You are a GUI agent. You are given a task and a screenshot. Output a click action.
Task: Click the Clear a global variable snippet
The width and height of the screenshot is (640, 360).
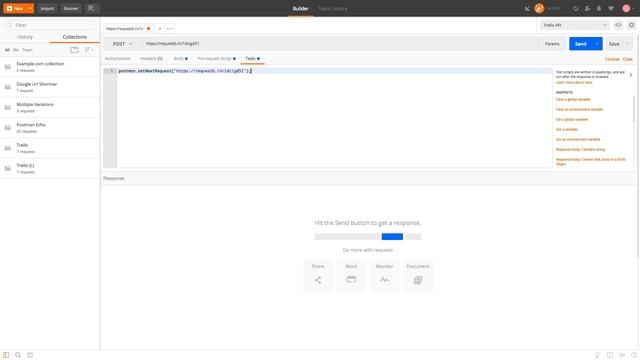[x=573, y=100]
